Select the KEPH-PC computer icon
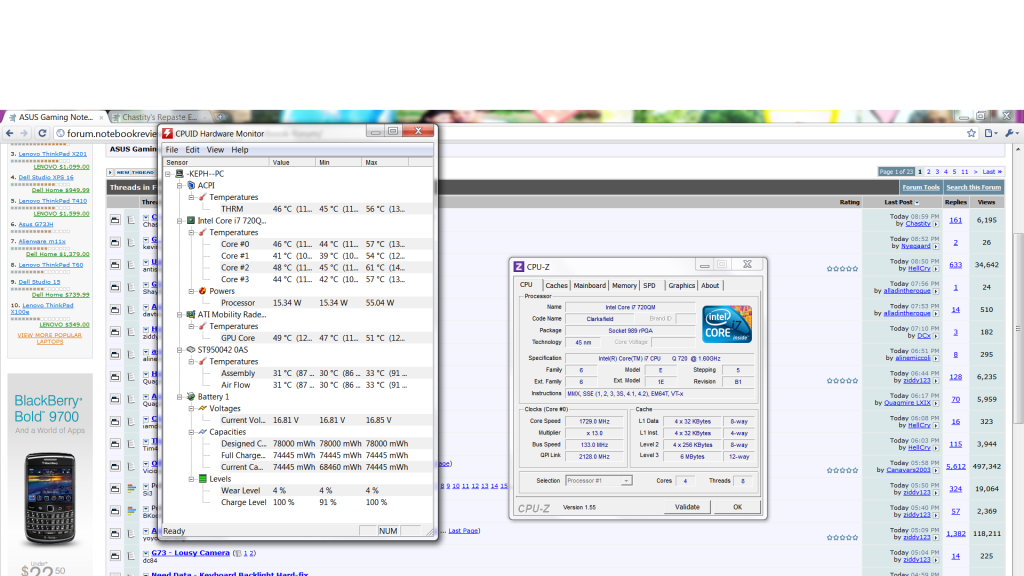Viewport: 1024px width, 576px height. coord(180,174)
